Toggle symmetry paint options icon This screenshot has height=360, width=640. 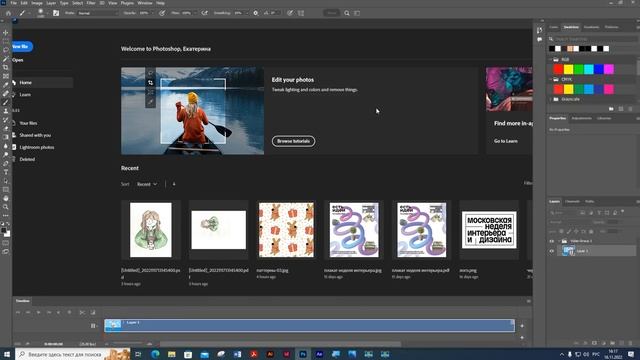click(301, 13)
